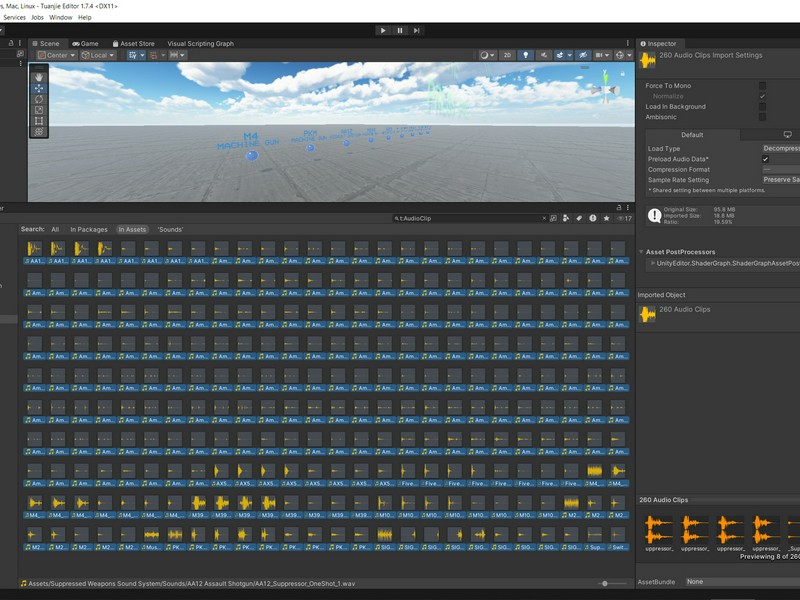Select the Move tool in Scene toolbar
This screenshot has width=800, height=600.
click(x=39, y=88)
